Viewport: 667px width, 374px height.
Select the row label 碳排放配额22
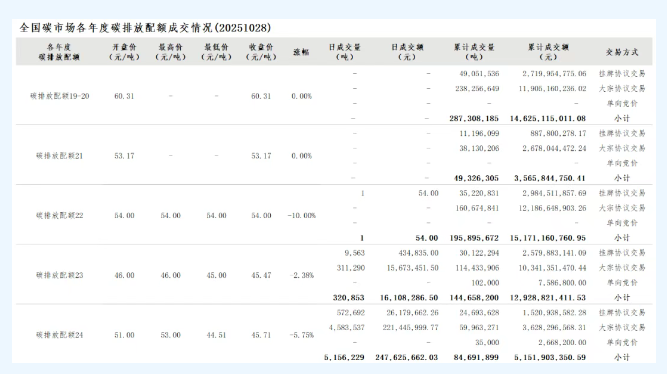click(x=60, y=215)
